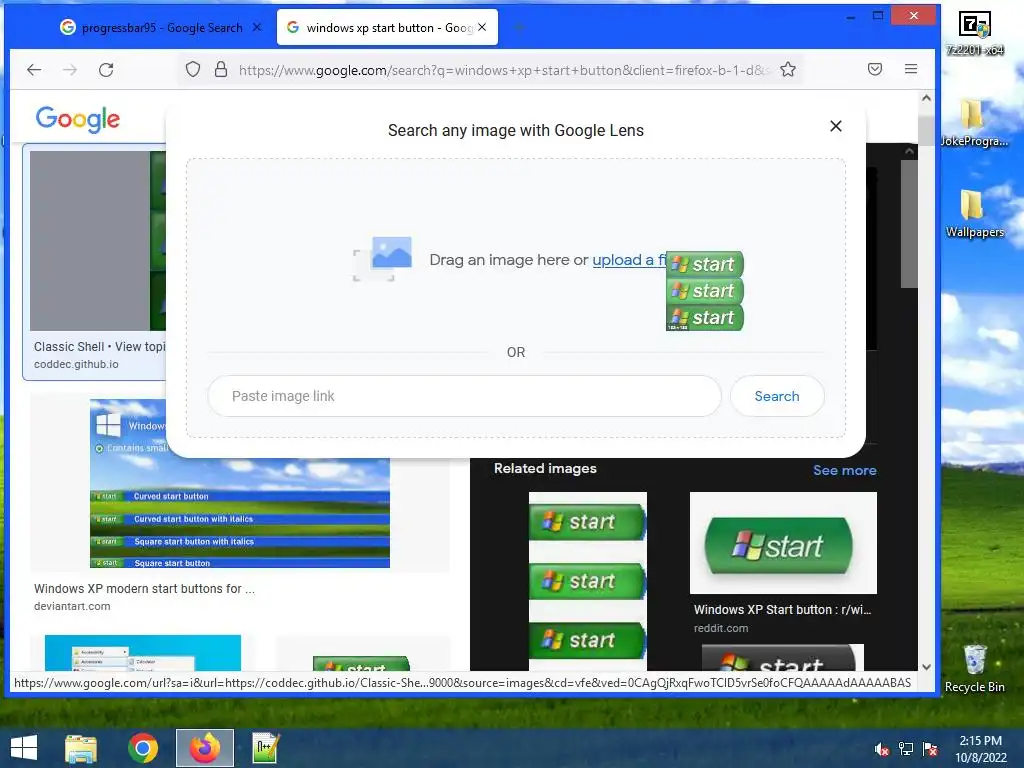Click the page scrollbar down arrow
The width and height of the screenshot is (1024, 768).
click(x=926, y=667)
